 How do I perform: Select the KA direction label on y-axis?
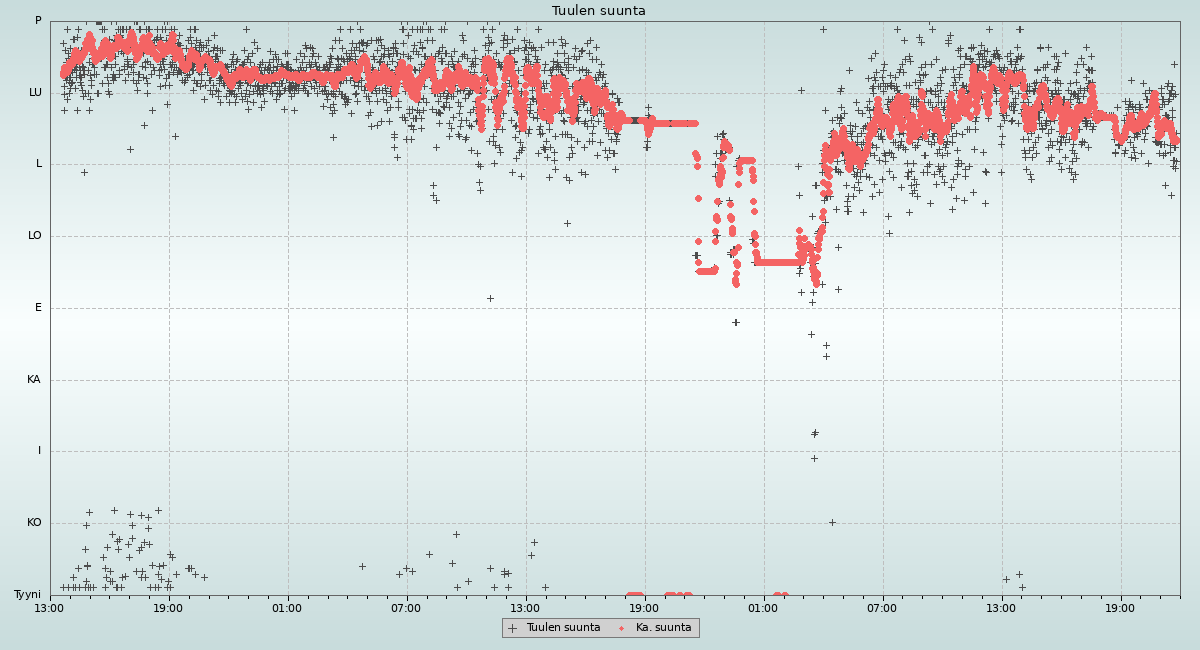tap(34, 380)
